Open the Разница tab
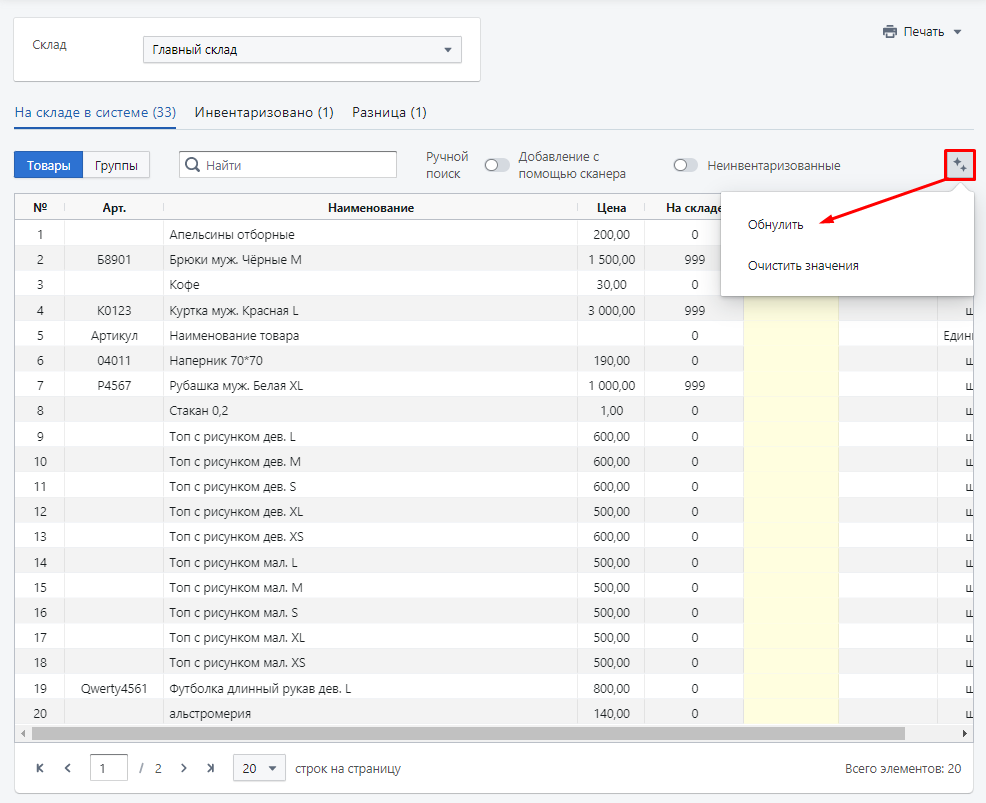 [x=389, y=112]
